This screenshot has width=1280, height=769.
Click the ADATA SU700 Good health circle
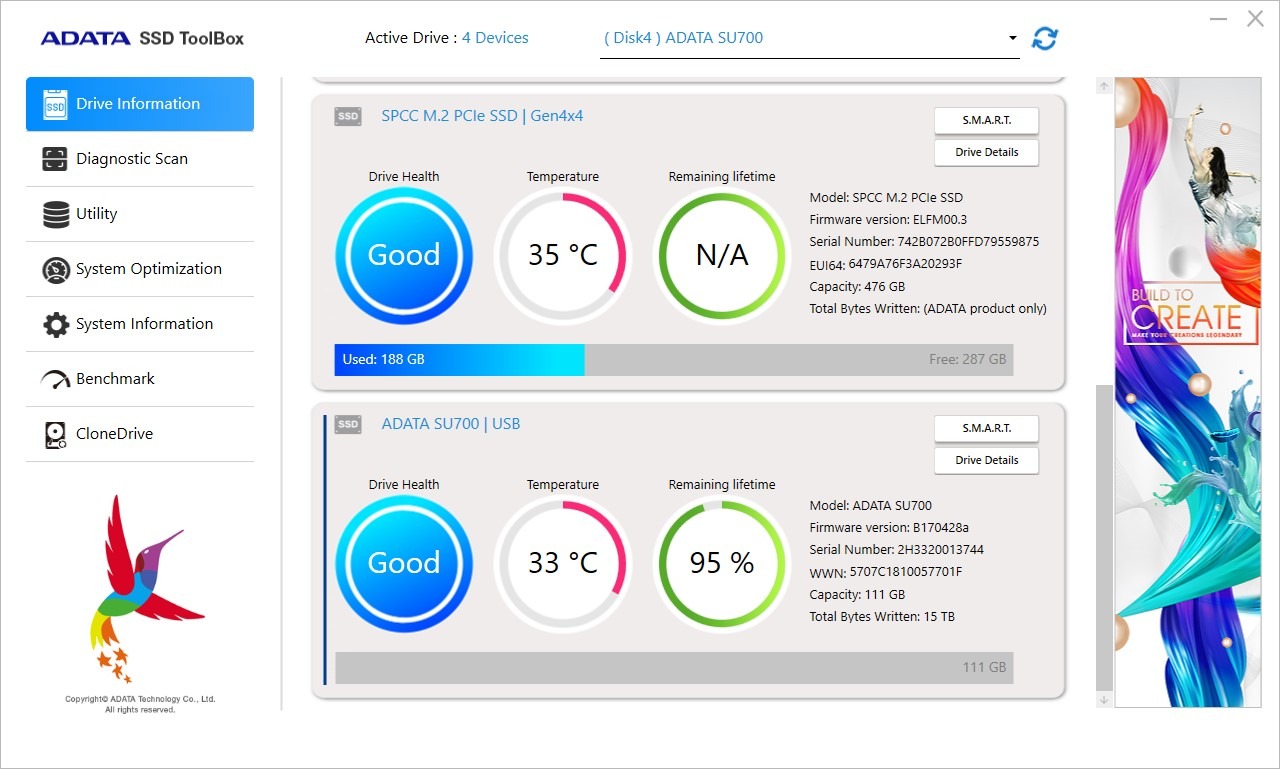click(404, 564)
